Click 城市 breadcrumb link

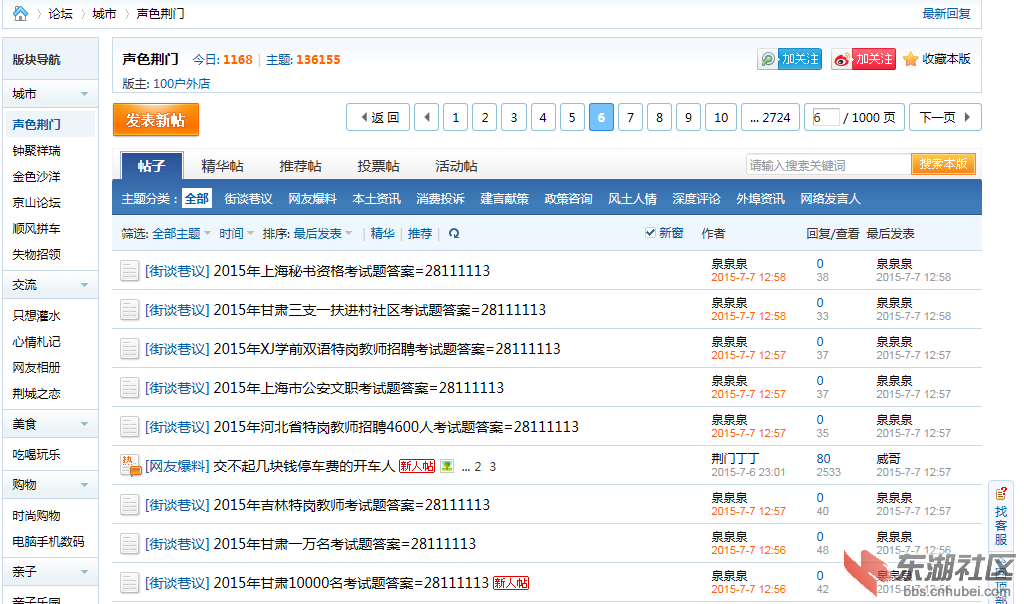104,14
